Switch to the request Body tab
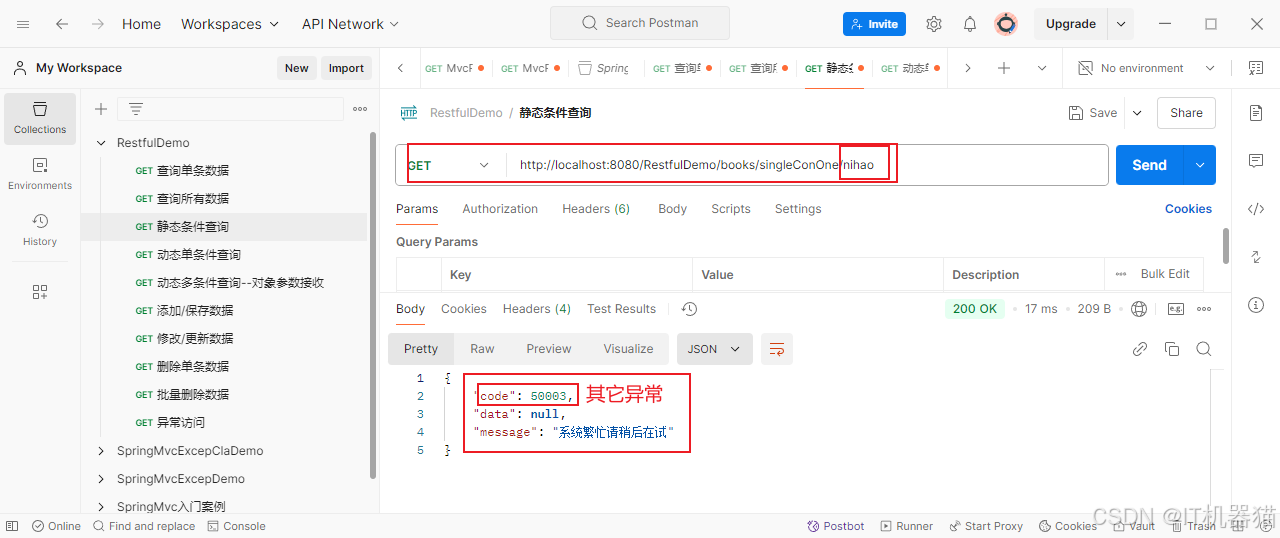Image resolution: width=1280 pixels, height=538 pixels. pyautogui.click(x=672, y=209)
